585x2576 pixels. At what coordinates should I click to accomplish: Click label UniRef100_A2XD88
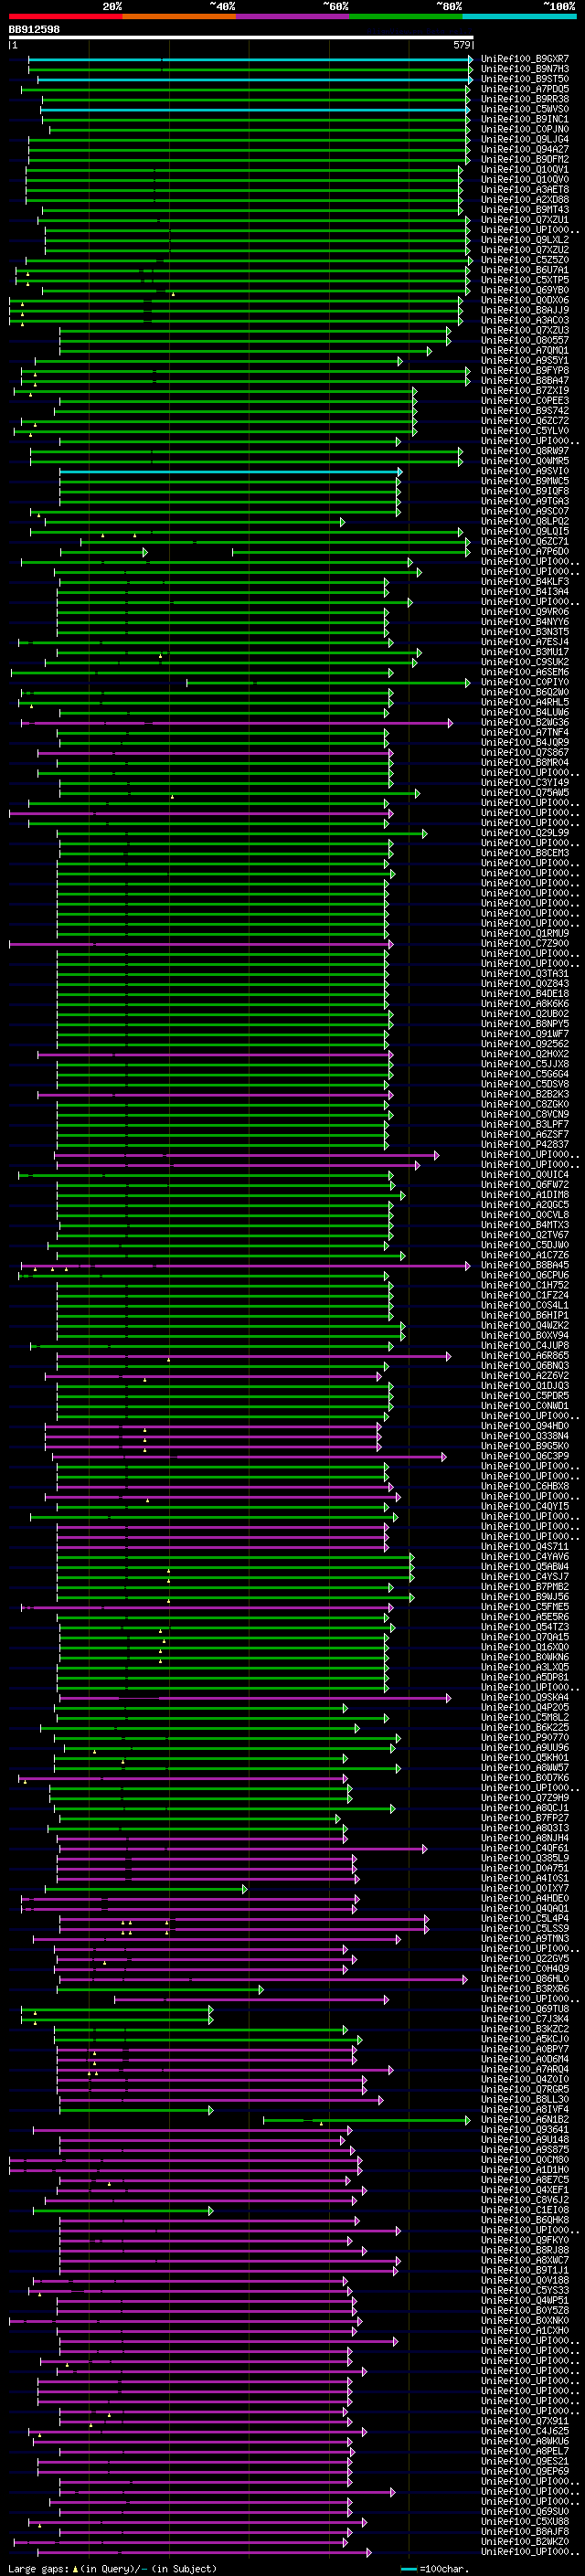click(x=525, y=200)
